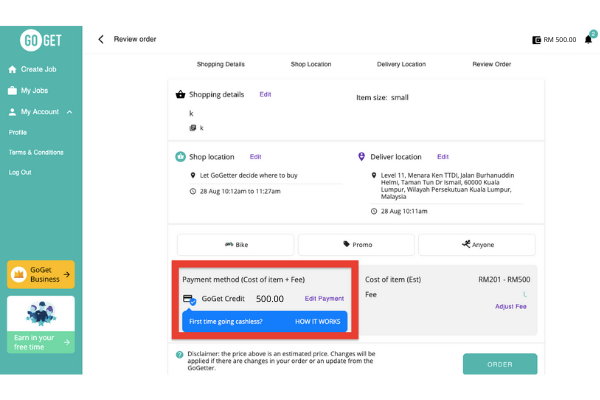Click Edit Payment link

pyautogui.click(x=324, y=299)
